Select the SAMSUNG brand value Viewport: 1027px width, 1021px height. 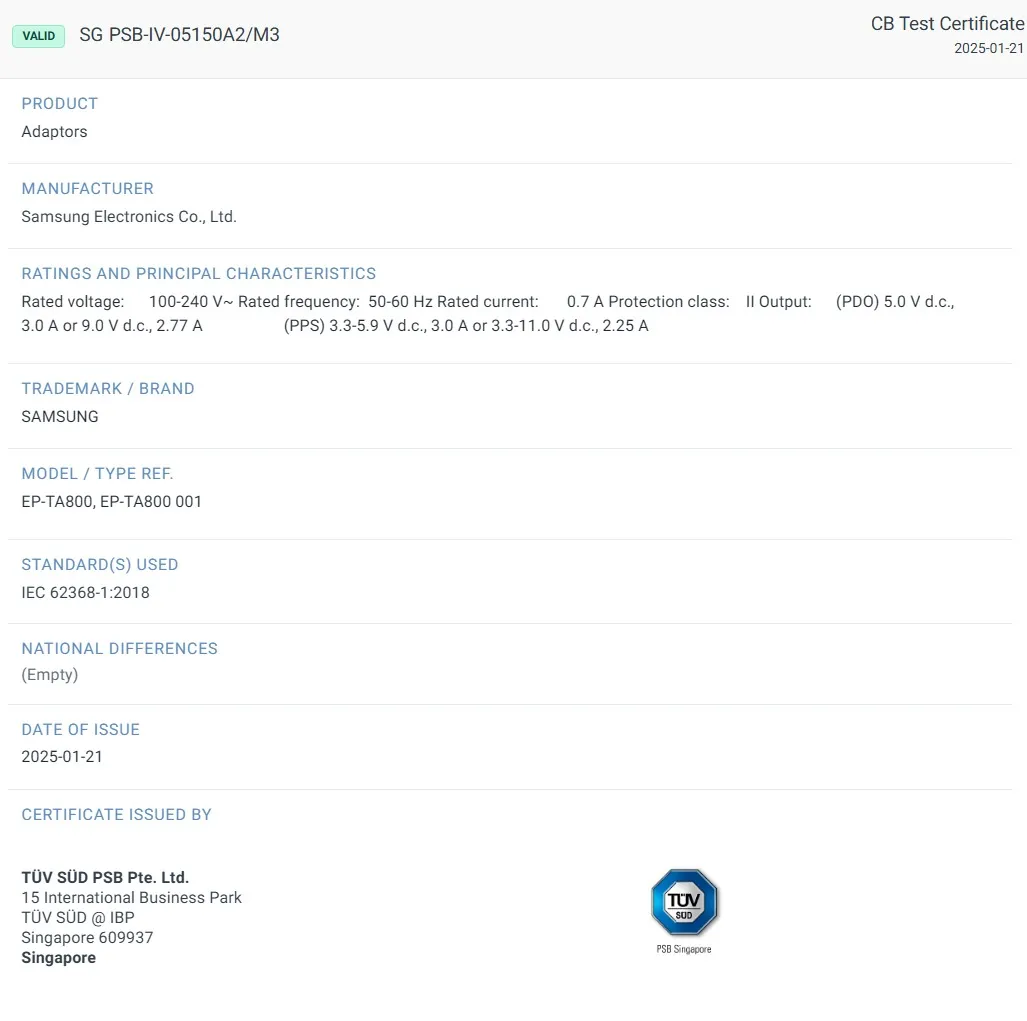point(60,417)
